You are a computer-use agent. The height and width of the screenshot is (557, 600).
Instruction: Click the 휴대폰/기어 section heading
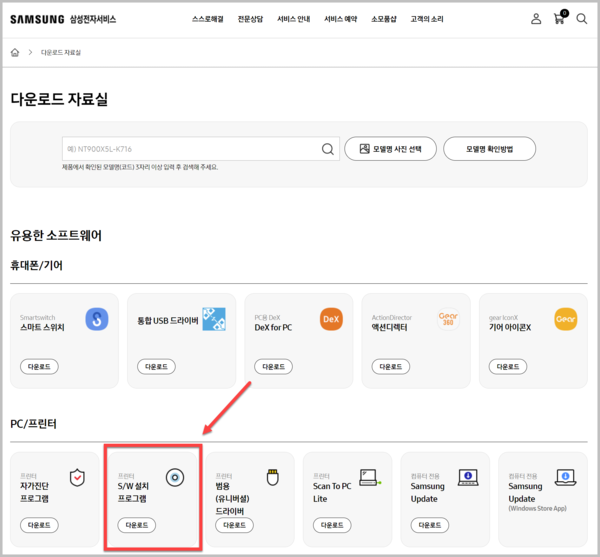(x=36, y=265)
